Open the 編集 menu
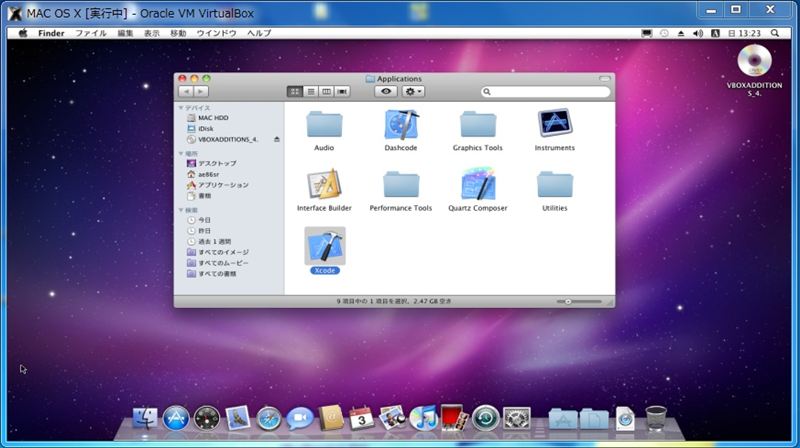Image resolution: width=800 pixels, height=448 pixels. coord(125,33)
